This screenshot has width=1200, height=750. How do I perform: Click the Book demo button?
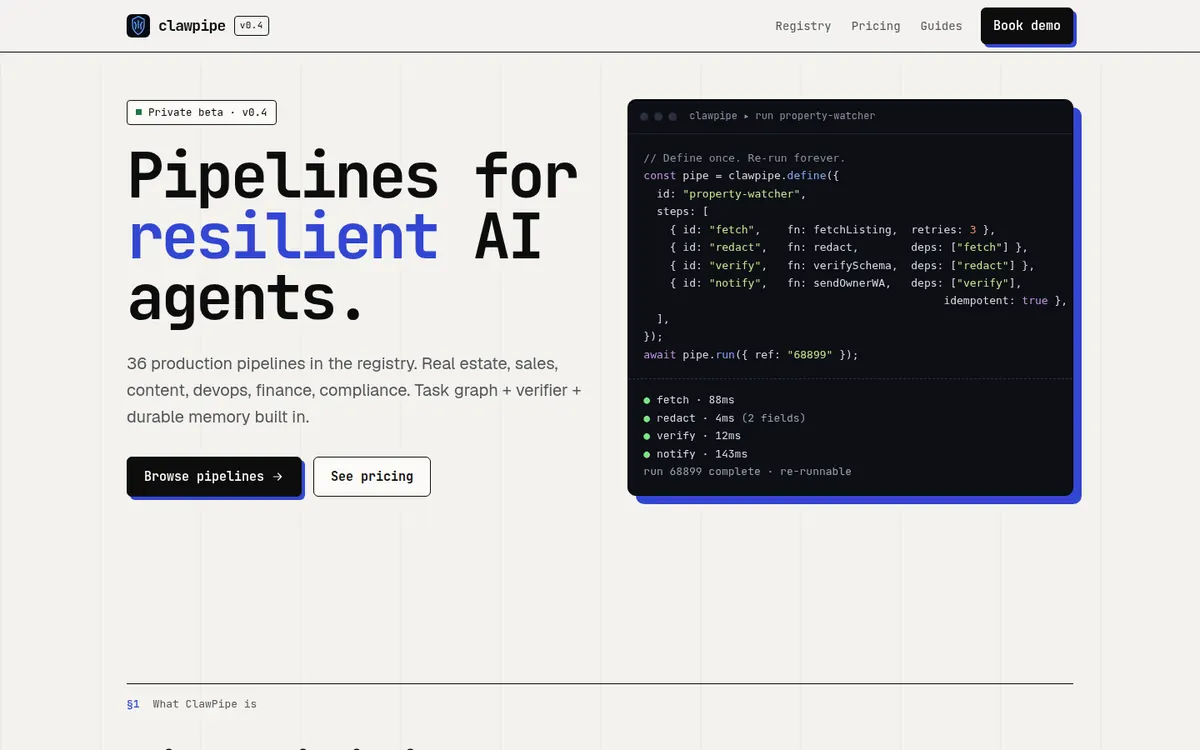click(x=1027, y=26)
